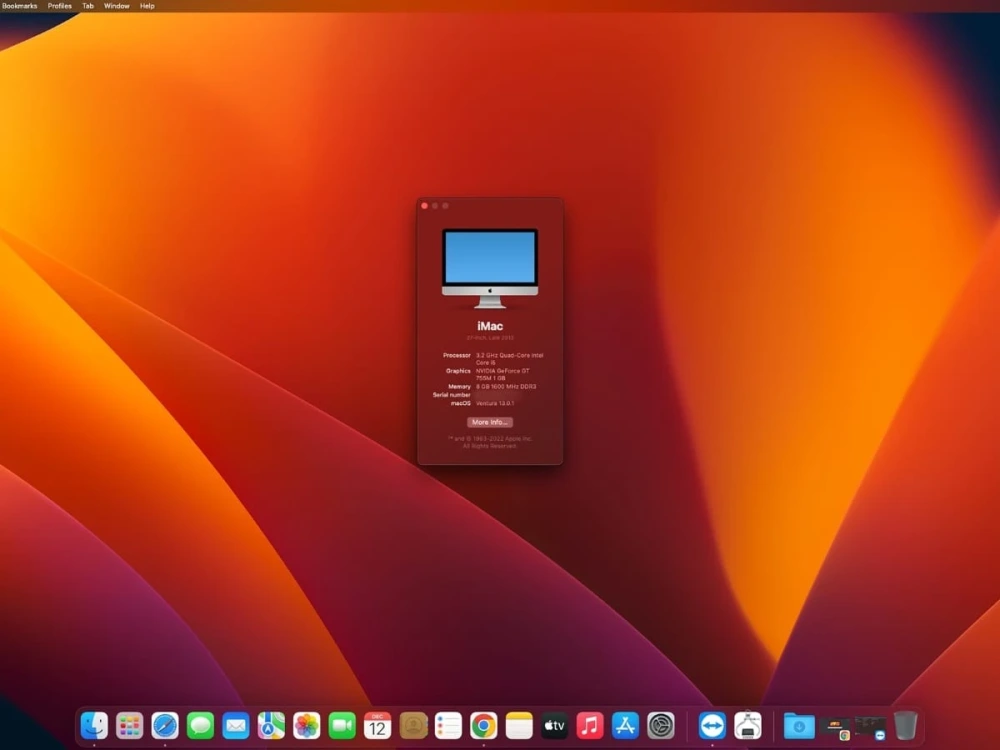The height and width of the screenshot is (750, 1000).
Task: Launch Safari from the dock
Action: click(165, 725)
